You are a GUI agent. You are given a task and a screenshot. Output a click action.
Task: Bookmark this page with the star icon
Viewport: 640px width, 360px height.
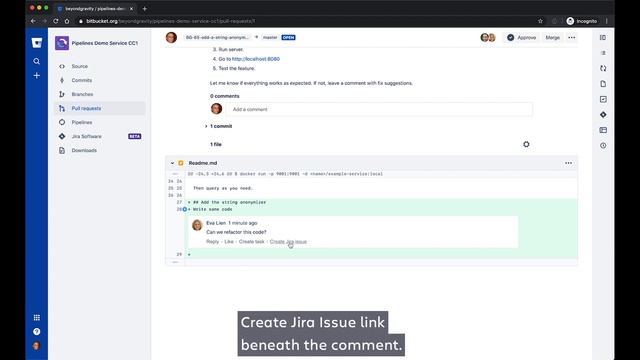click(540, 21)
